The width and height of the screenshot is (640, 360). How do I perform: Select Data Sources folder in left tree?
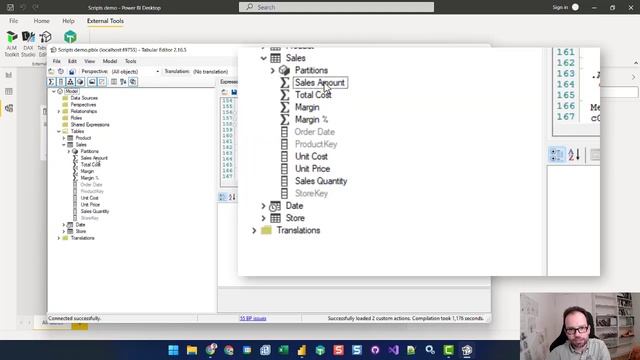(x=84, y=98)
